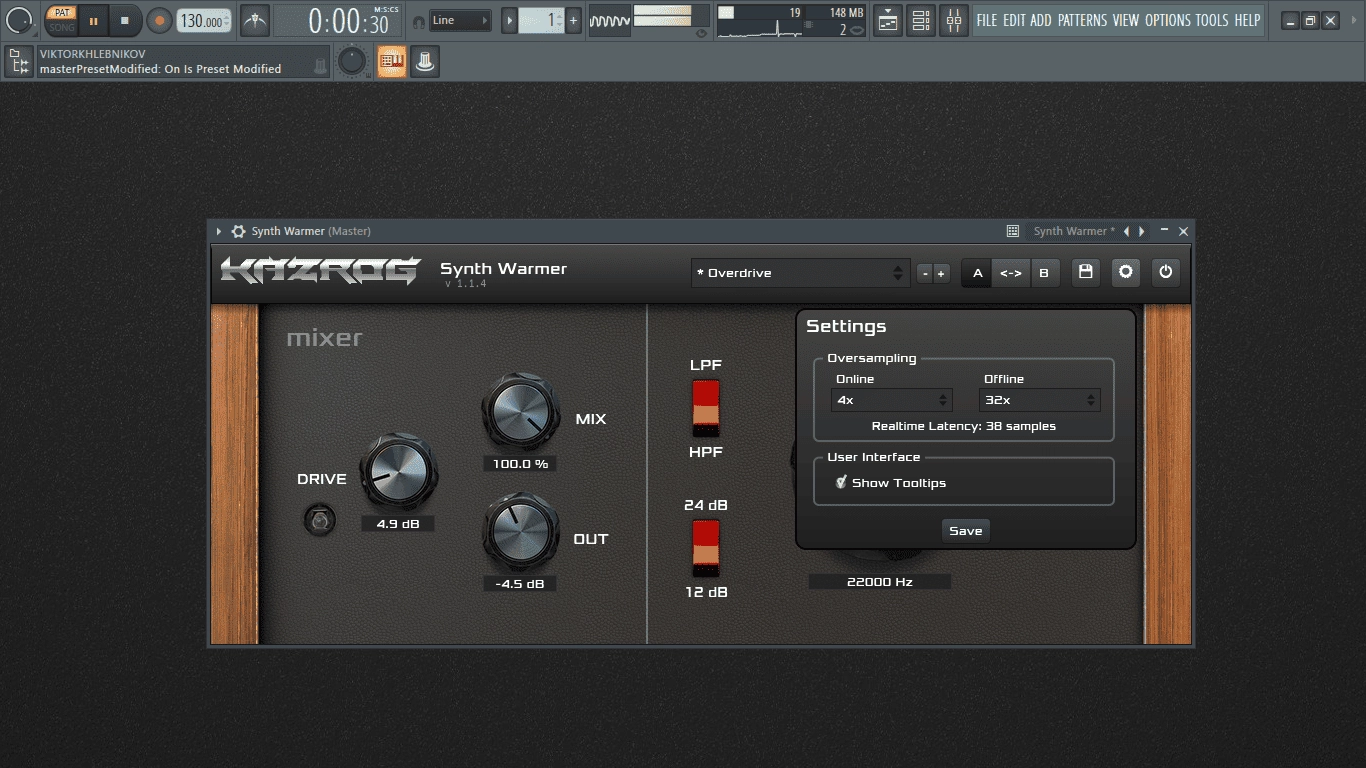This screenshot has width=1366, height=768.
Task: Open the Online oversampling 4x dropdown
Action: click(892, 400)
